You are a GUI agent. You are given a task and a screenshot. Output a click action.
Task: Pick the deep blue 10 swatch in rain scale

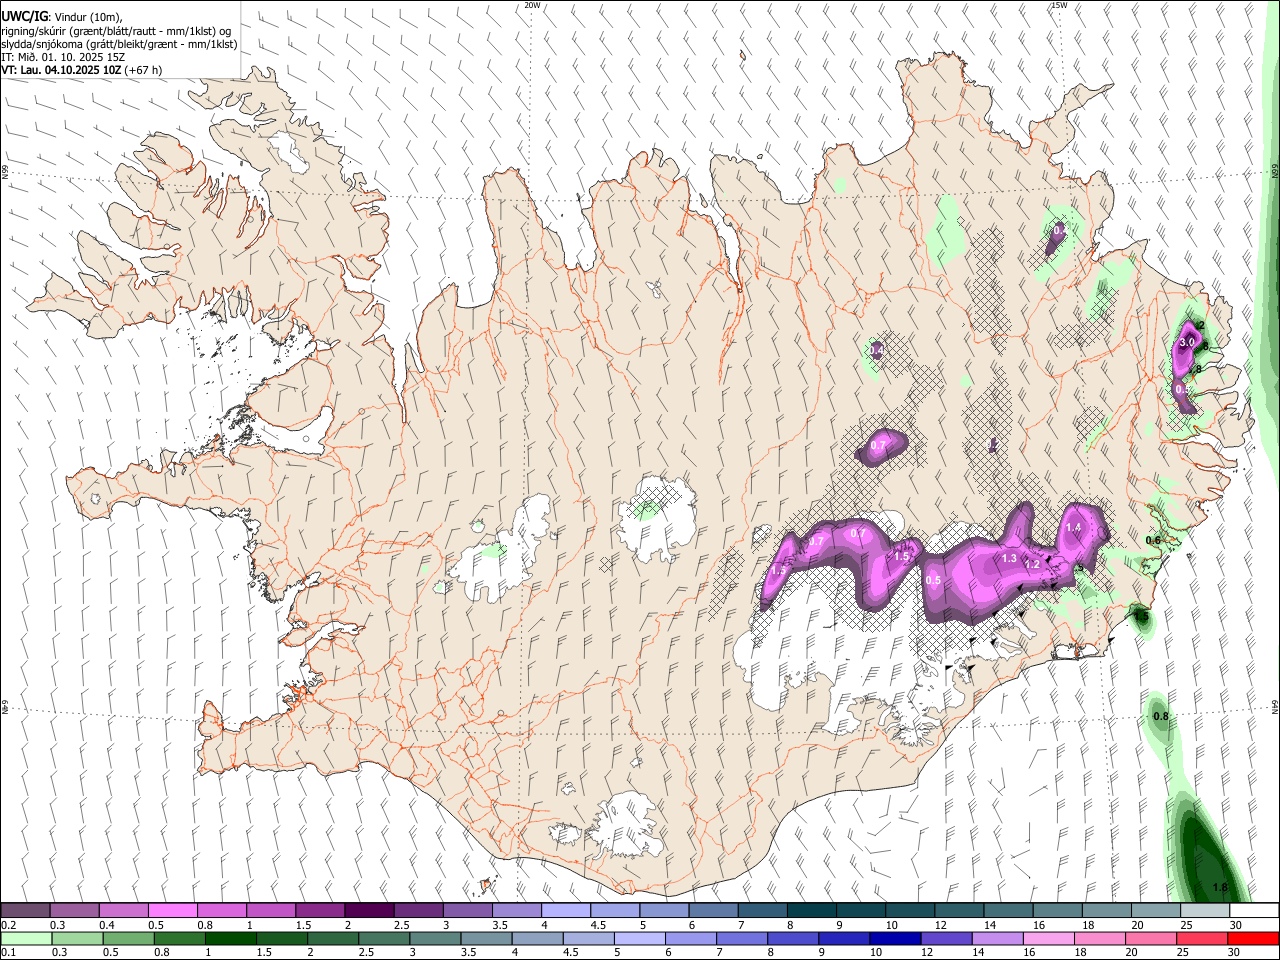(x=896, y=939)
